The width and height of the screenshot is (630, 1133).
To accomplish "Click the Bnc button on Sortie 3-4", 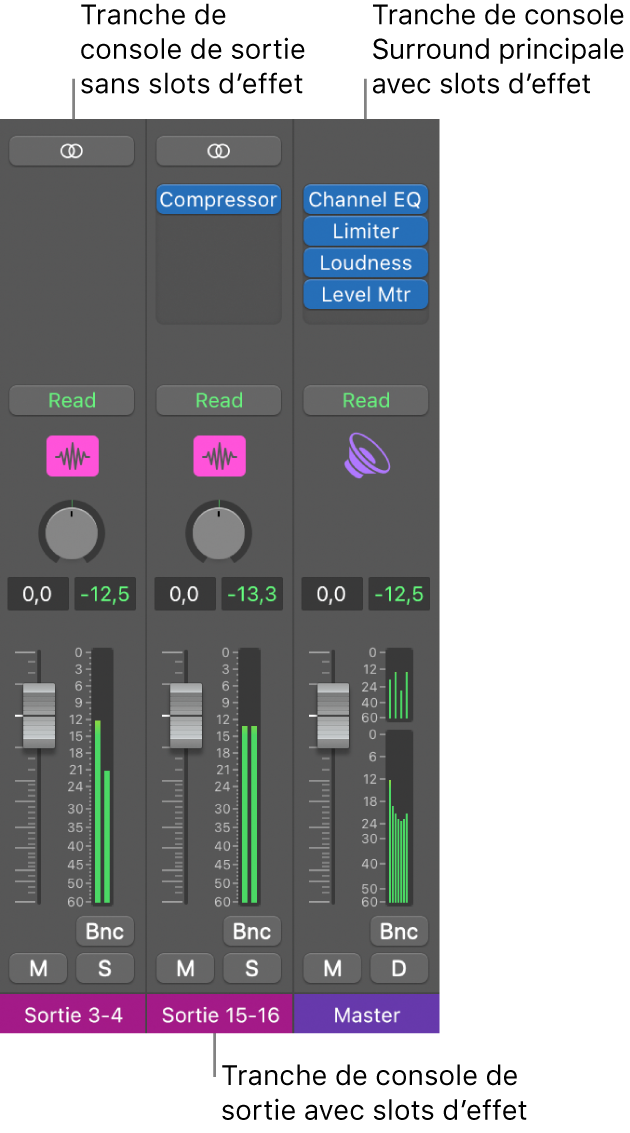I will coord(105,931).
